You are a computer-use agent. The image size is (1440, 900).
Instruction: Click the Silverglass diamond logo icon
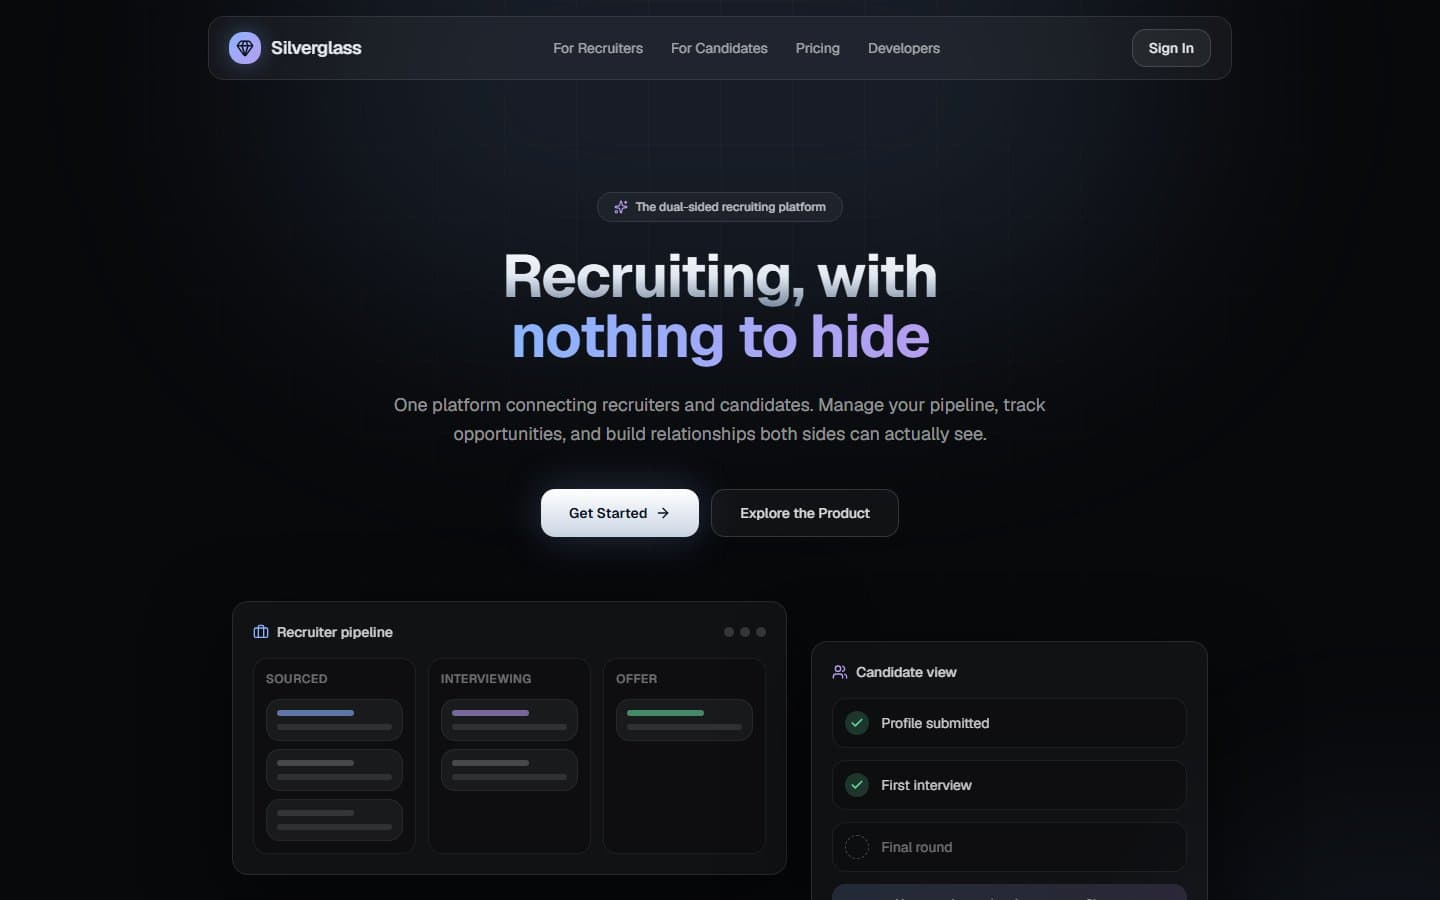click(245, 48)
